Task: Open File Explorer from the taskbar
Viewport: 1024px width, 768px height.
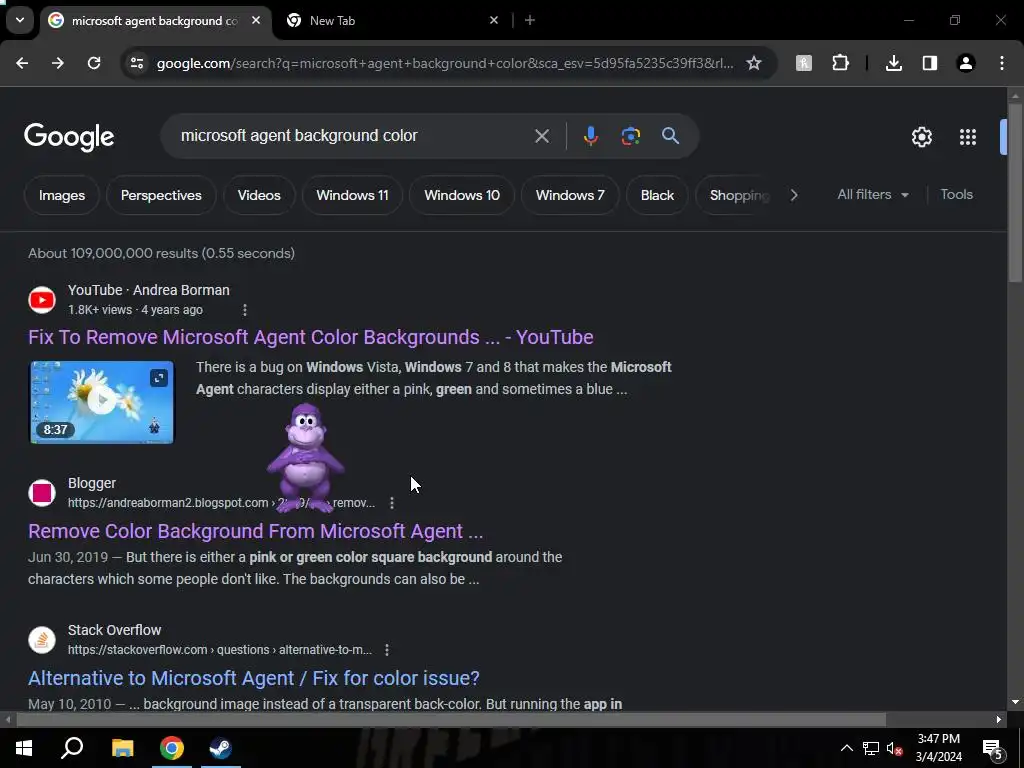Action: tap(122, 748)
